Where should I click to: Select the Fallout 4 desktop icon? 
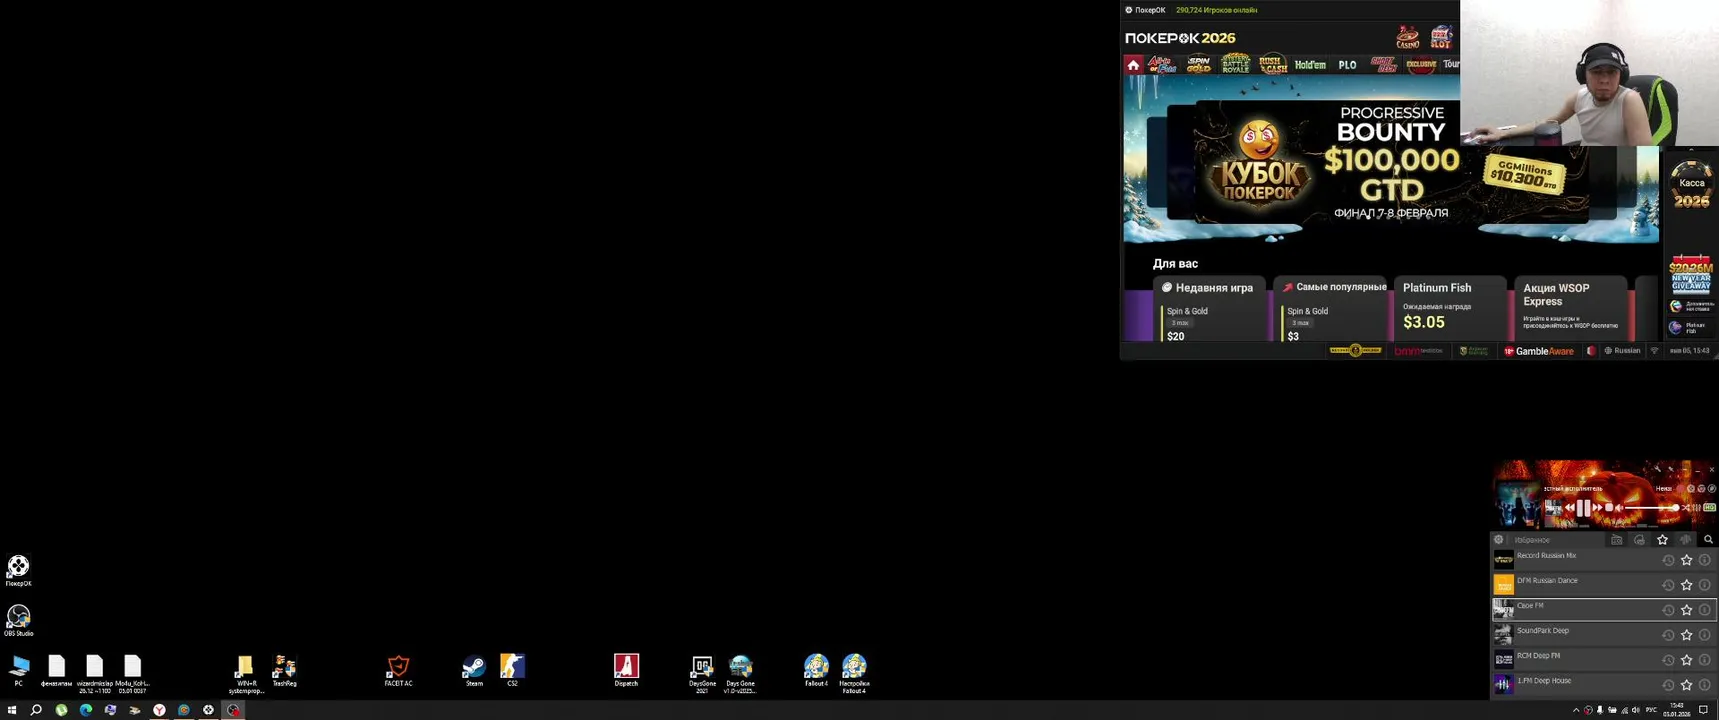coord(816,671)
